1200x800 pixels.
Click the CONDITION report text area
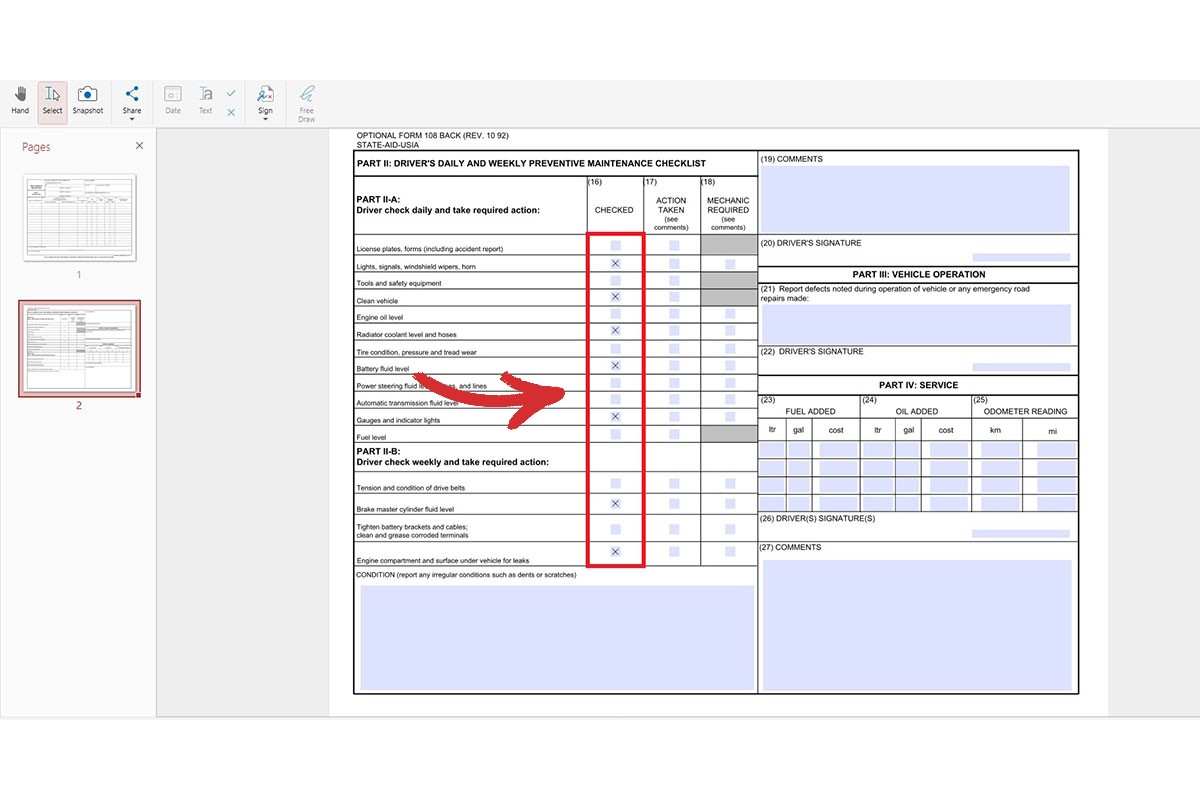pyautogui.click(x=557, y=637)
